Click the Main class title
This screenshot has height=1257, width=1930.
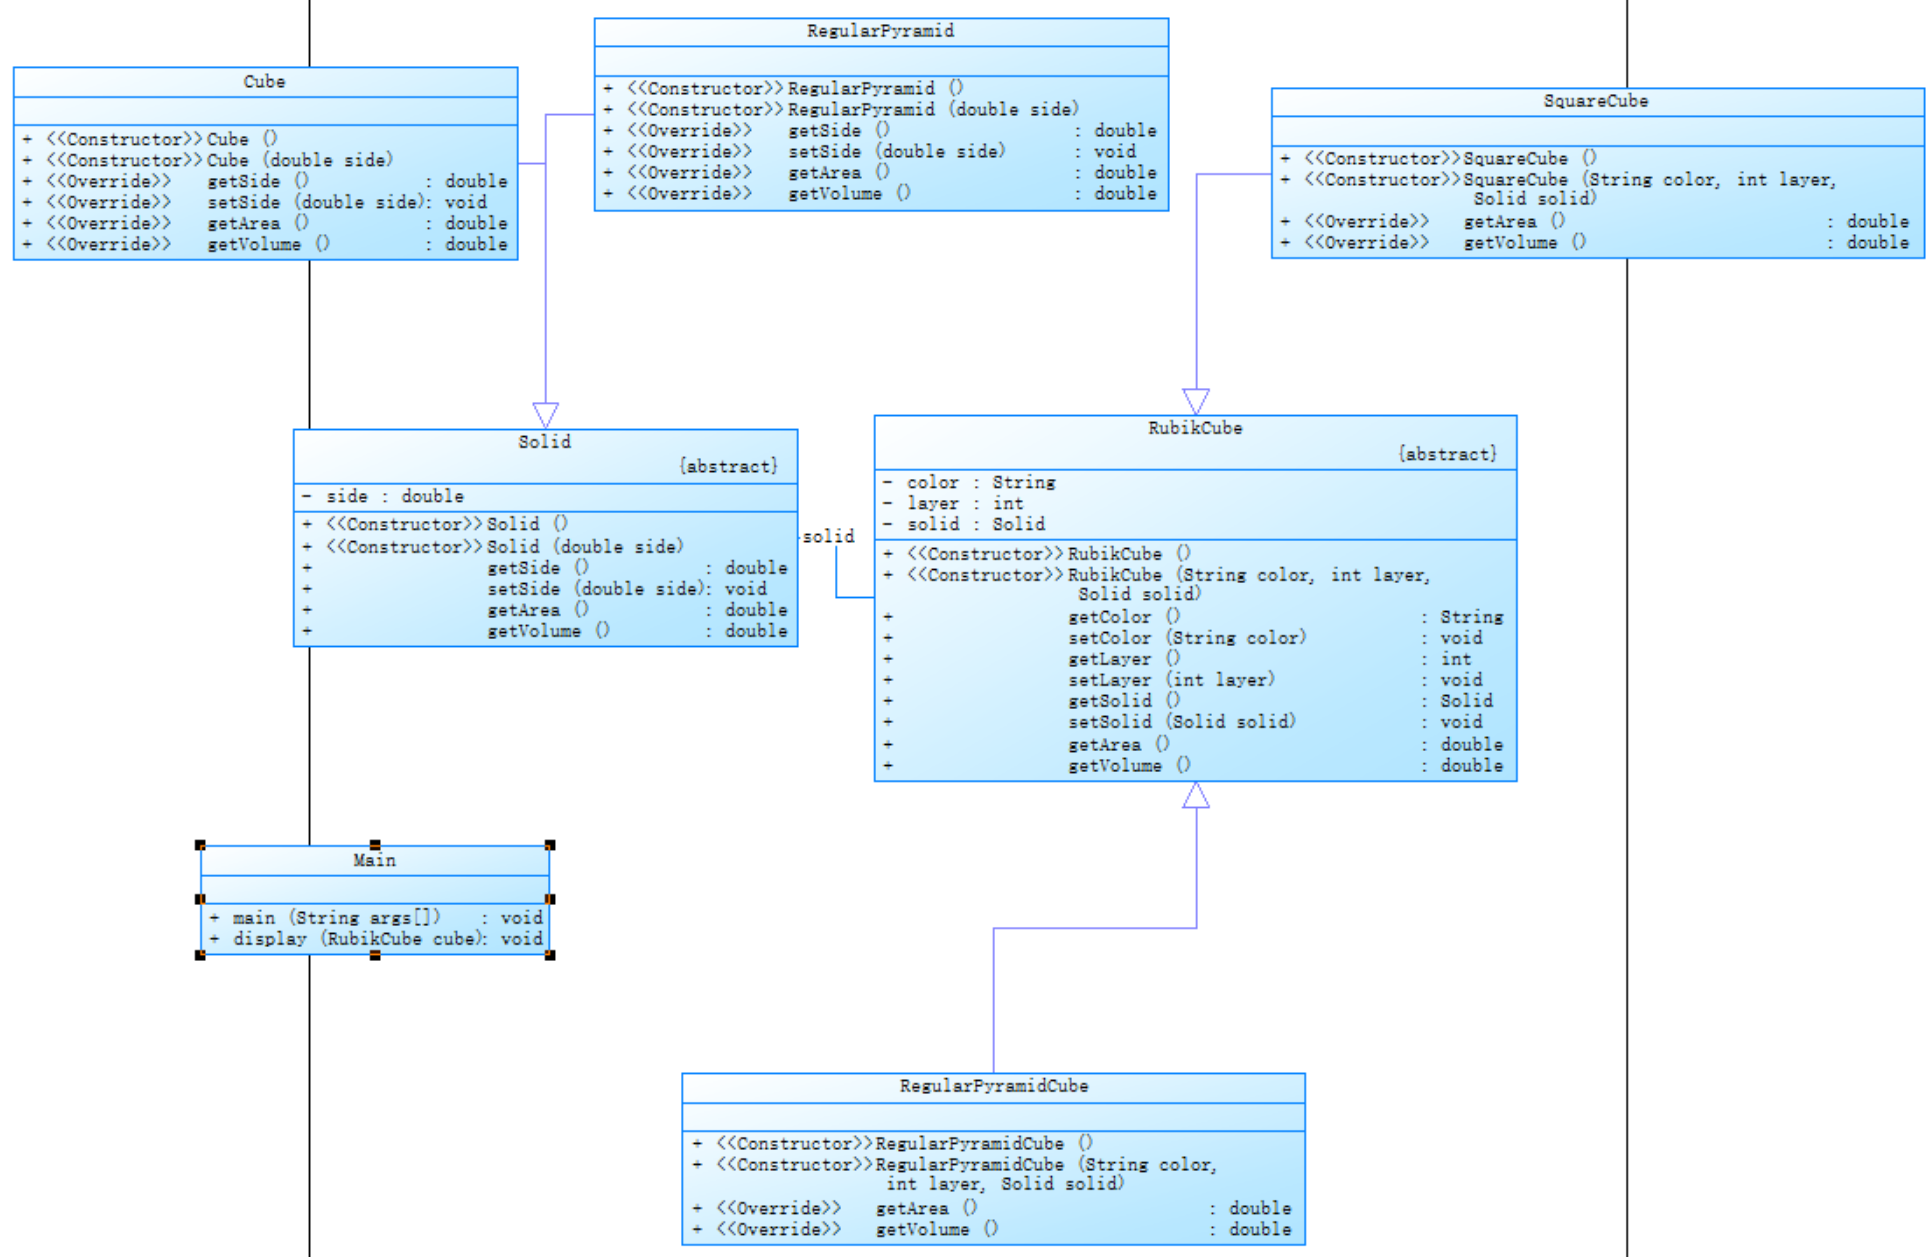pos(374,860)
